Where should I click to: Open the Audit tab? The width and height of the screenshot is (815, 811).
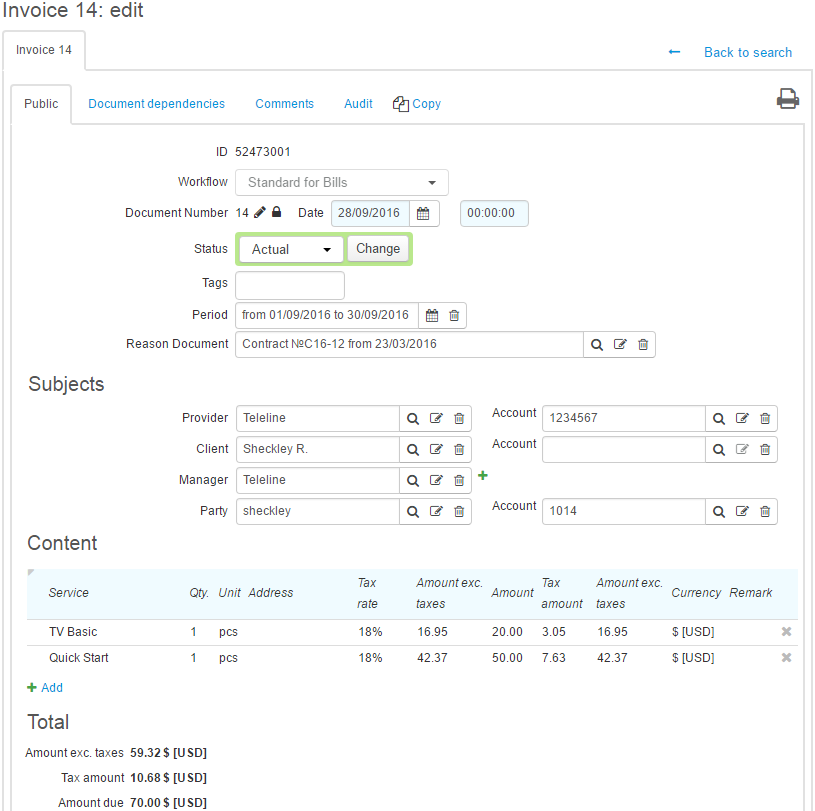point(358,104)
